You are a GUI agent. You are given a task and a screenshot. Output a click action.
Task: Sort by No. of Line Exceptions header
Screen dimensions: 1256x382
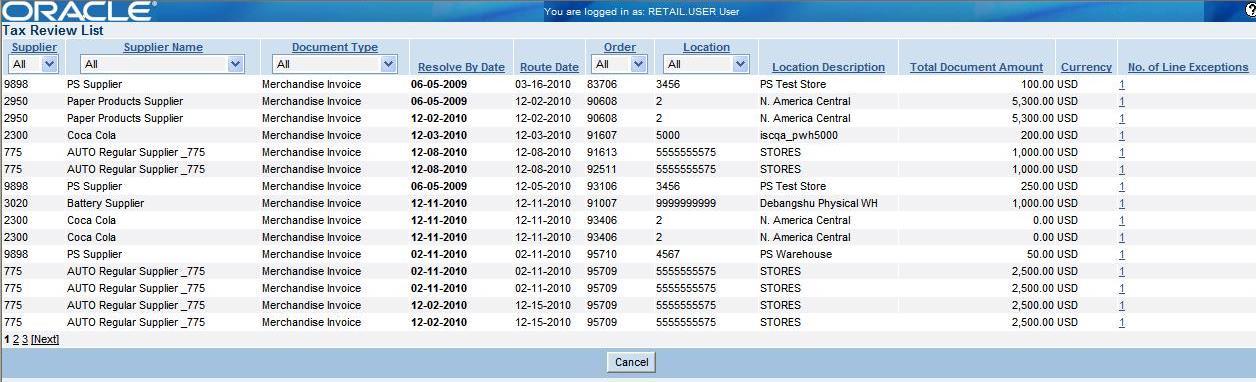coord(1188,67)
